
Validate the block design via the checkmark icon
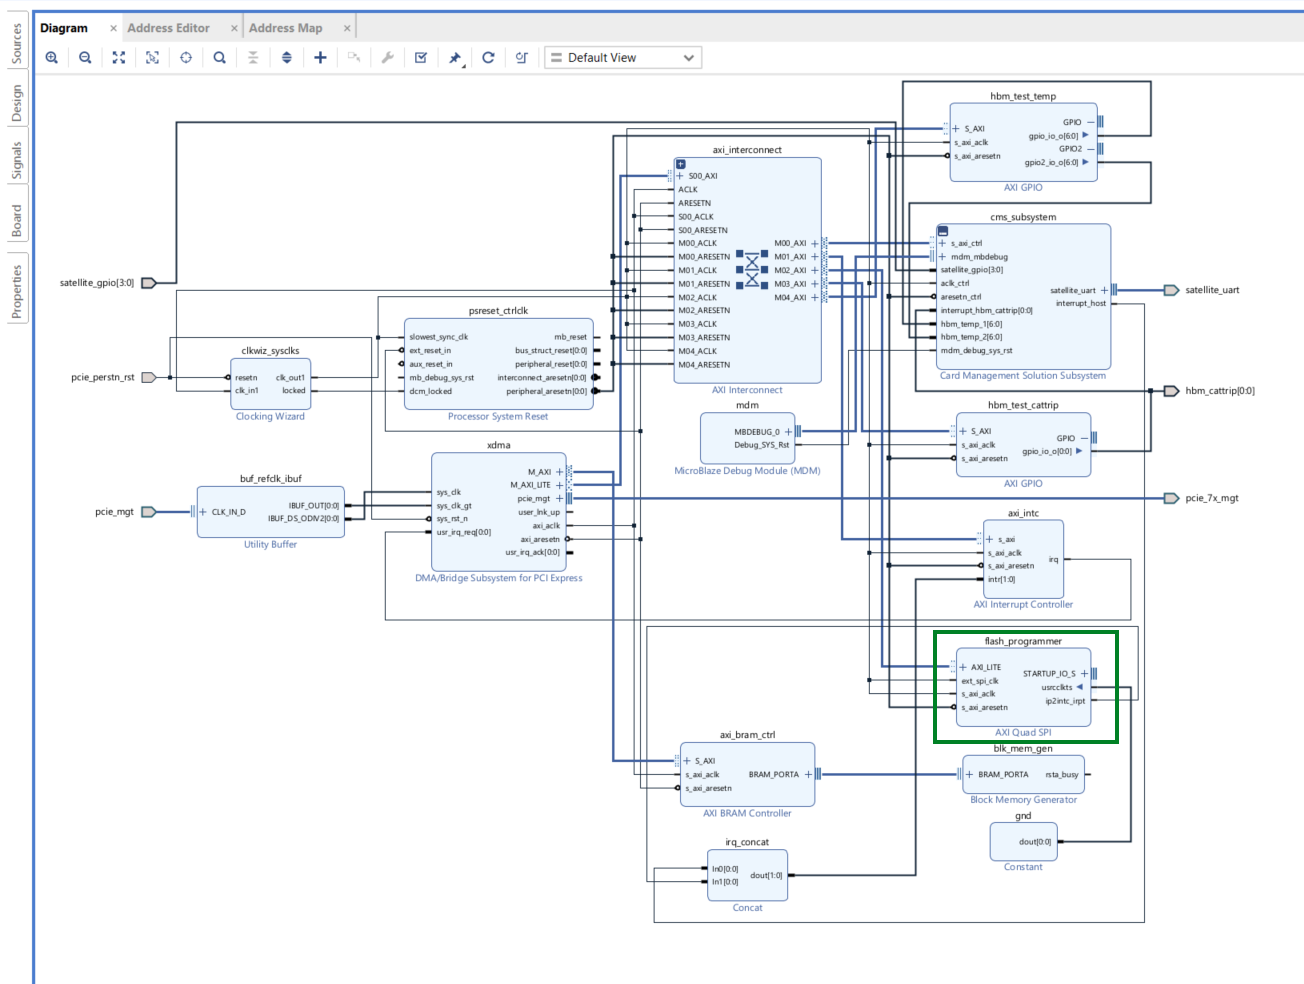(x=420, y=57)
